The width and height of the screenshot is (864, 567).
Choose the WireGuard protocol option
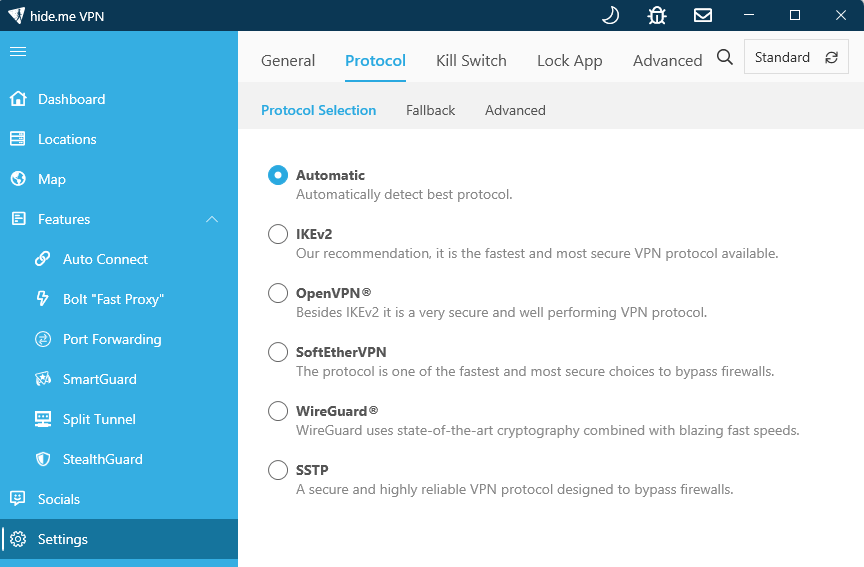(277, 411)
